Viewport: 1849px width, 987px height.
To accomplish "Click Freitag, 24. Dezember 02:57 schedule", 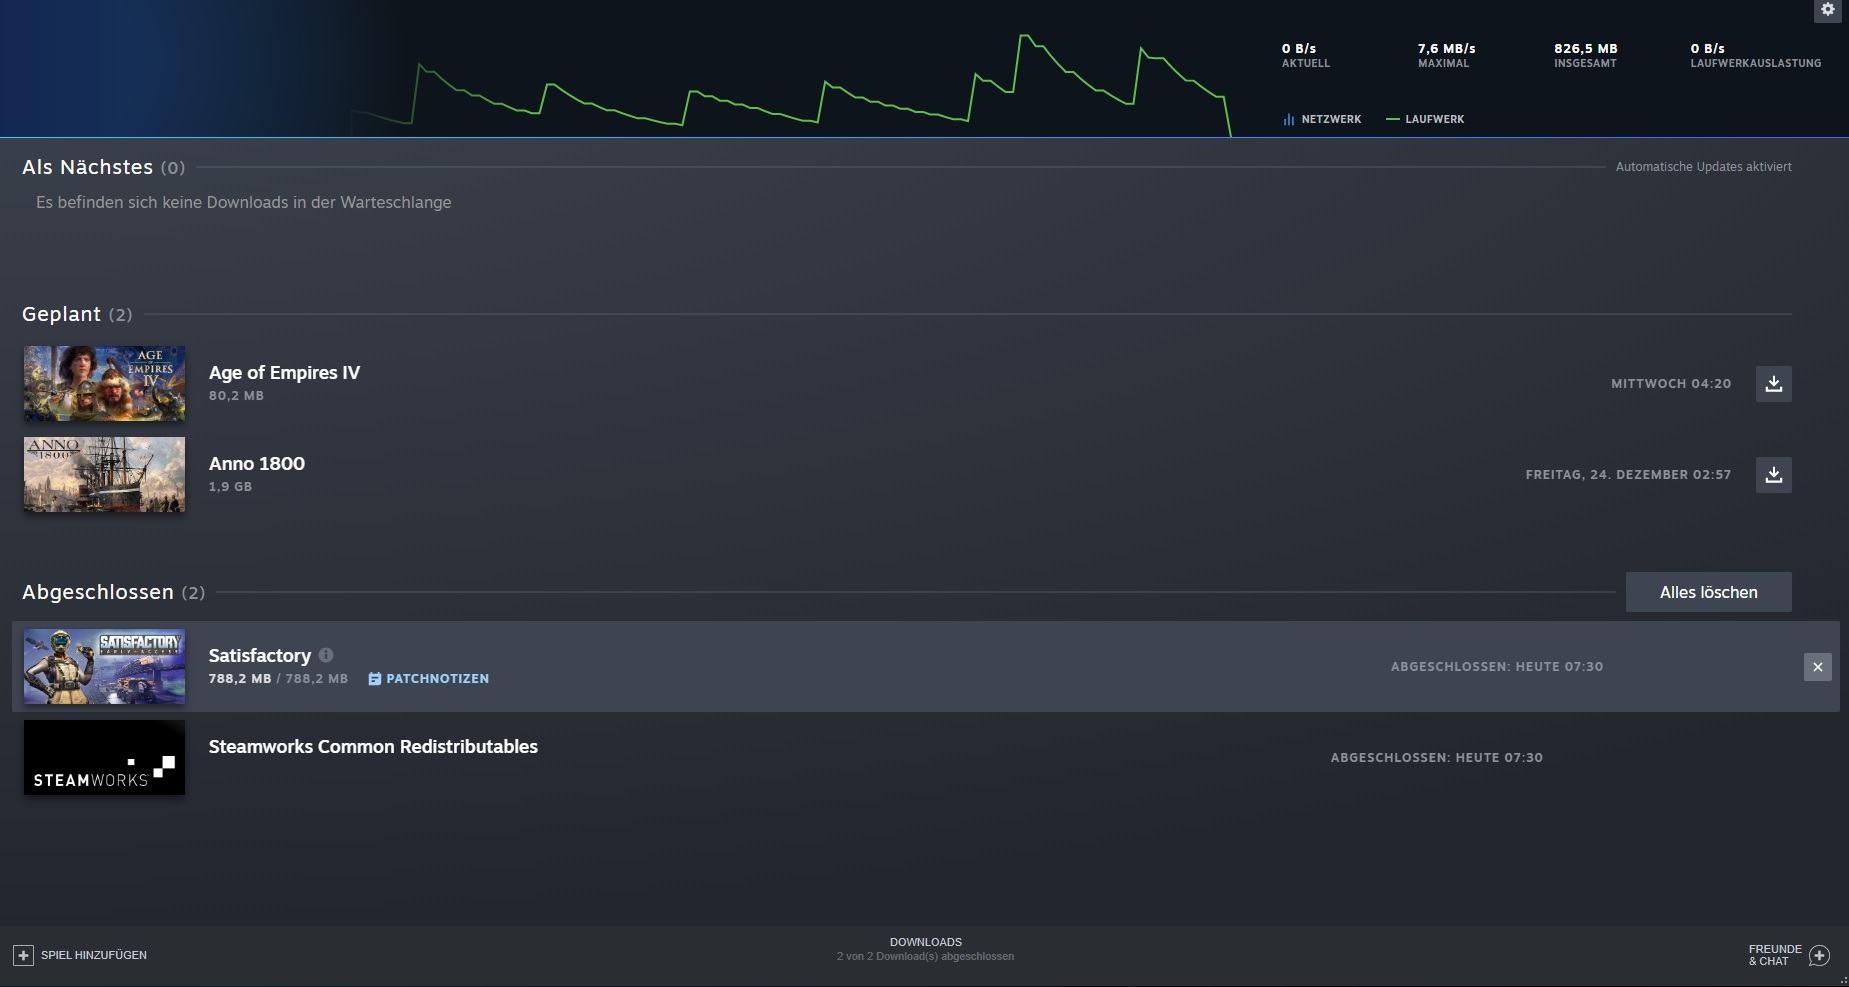I will (x=1628, y=474).
